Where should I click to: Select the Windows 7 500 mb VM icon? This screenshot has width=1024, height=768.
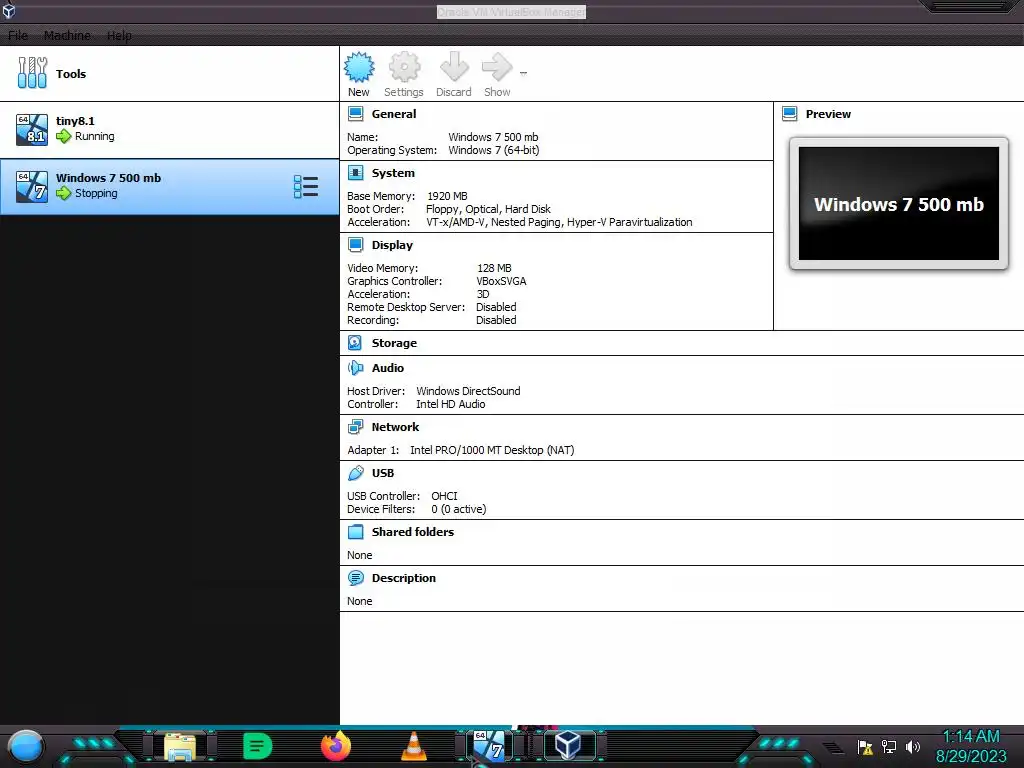tap(32, 187)
